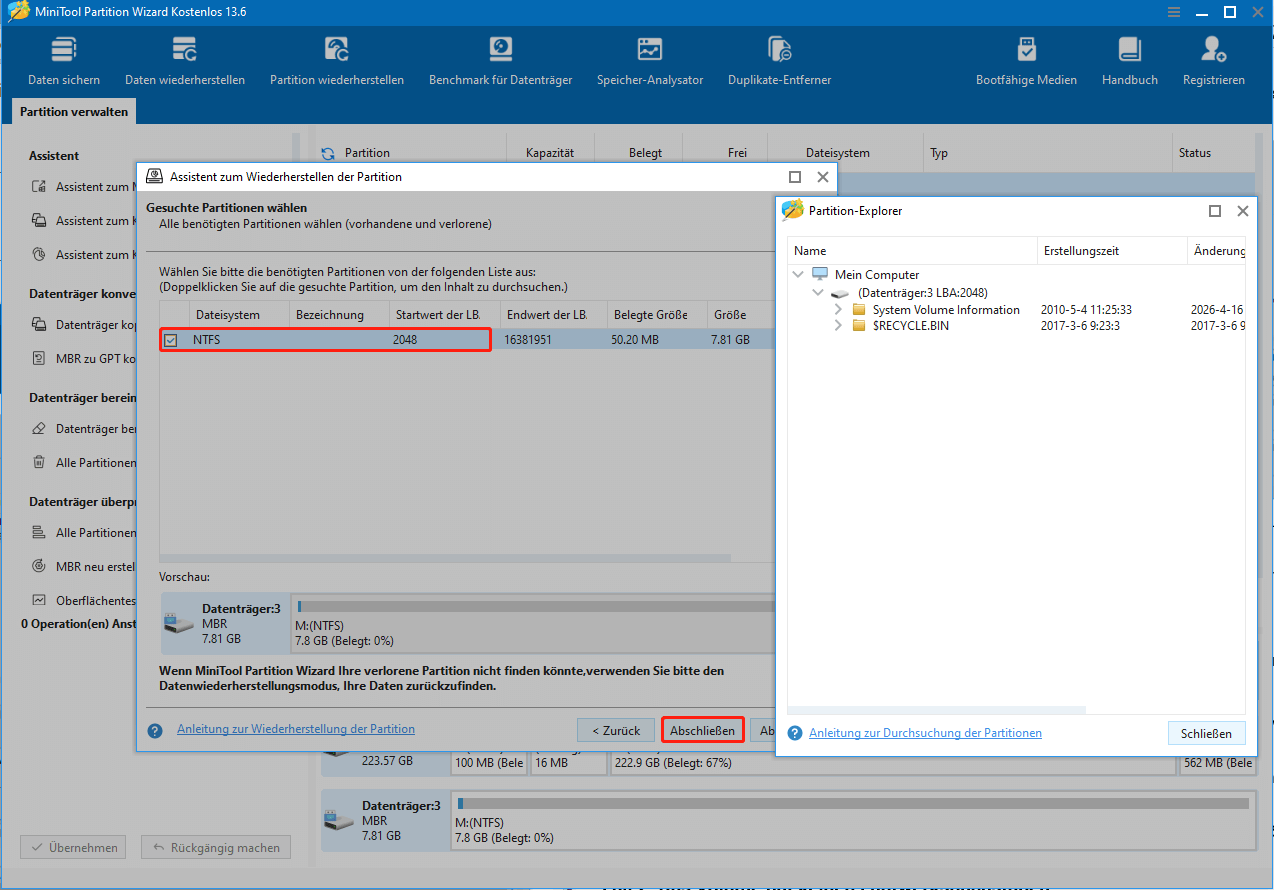Open Anleitung zur Wiederherstellung der Partition link
The height and width of the screenshot is (890, 1274).
296,729
